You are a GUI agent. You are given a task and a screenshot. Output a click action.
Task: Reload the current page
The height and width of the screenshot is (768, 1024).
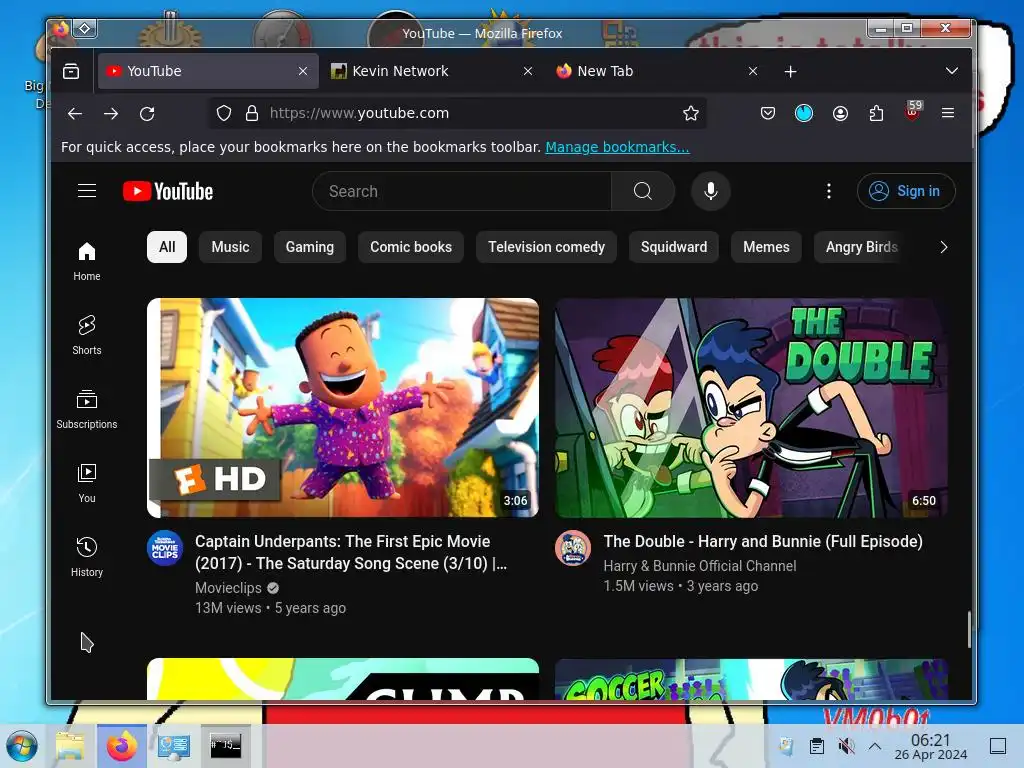[147, 114]
